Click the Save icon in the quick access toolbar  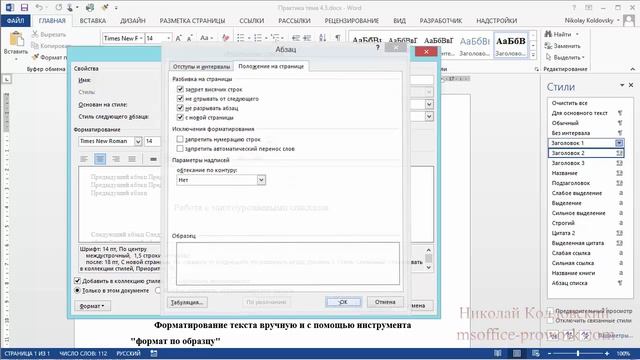click(24, 7)
